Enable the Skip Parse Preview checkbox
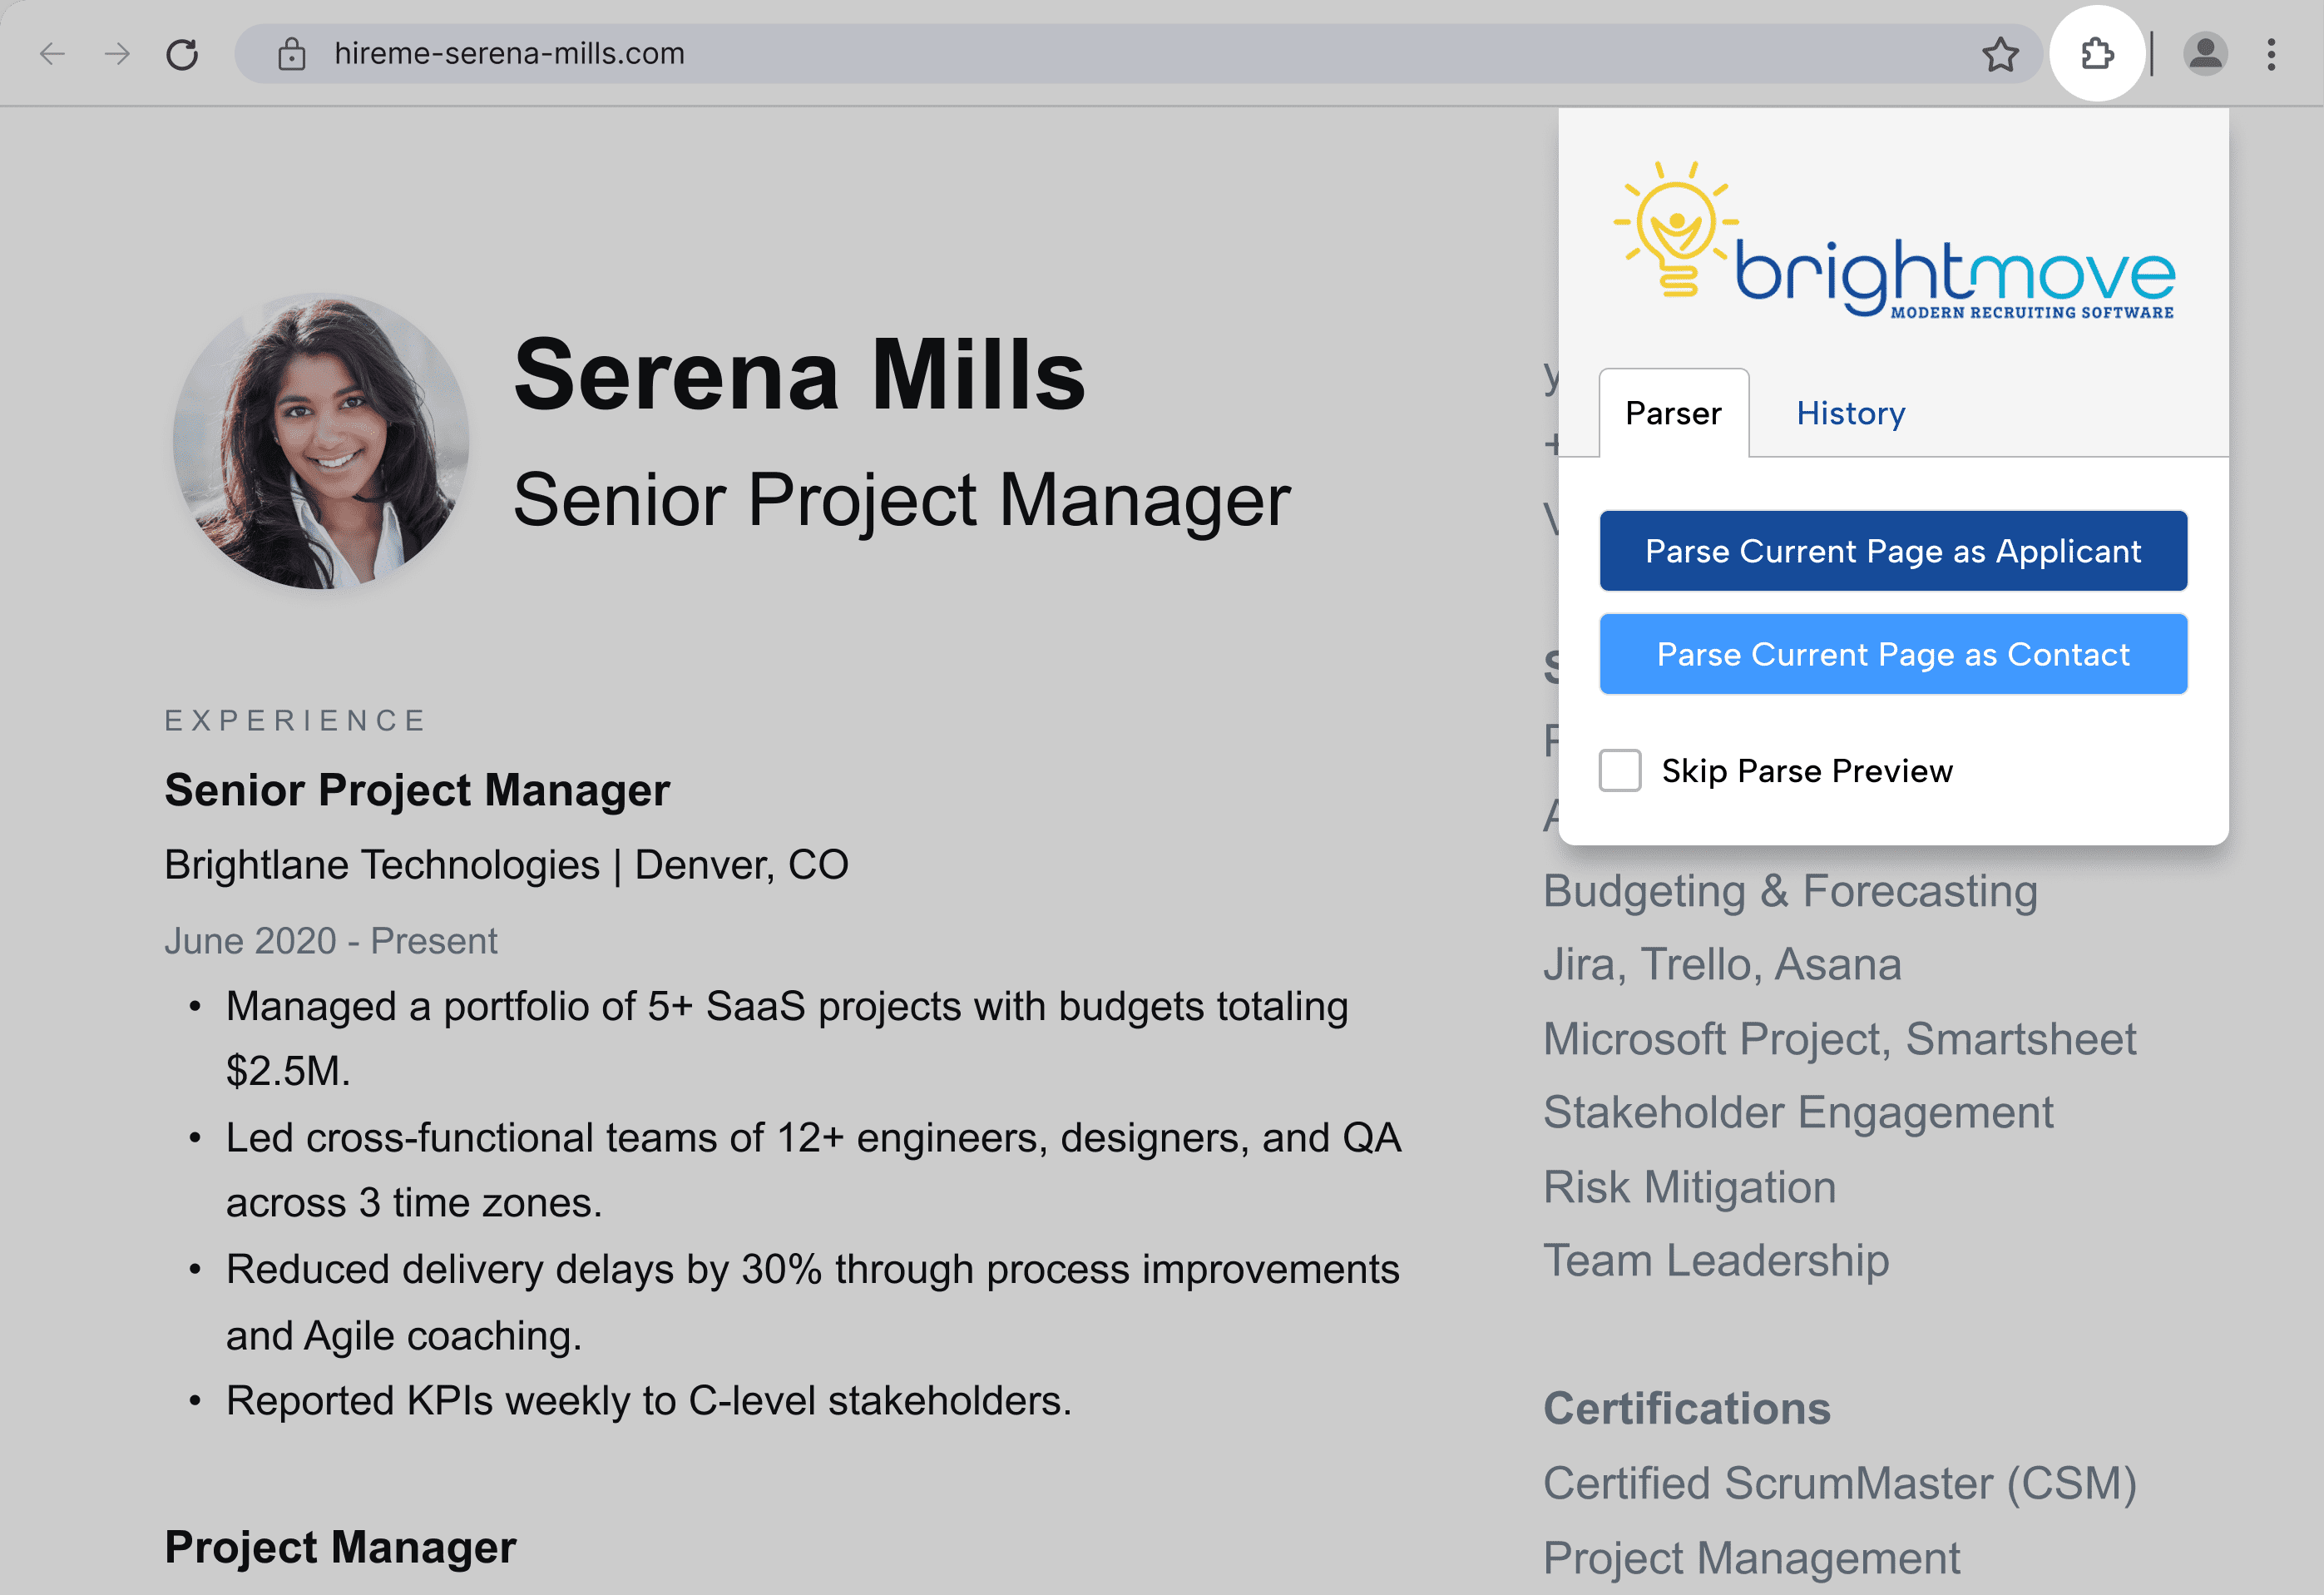Viewport: 2324px width, 1595px height. coord(1619,771)
